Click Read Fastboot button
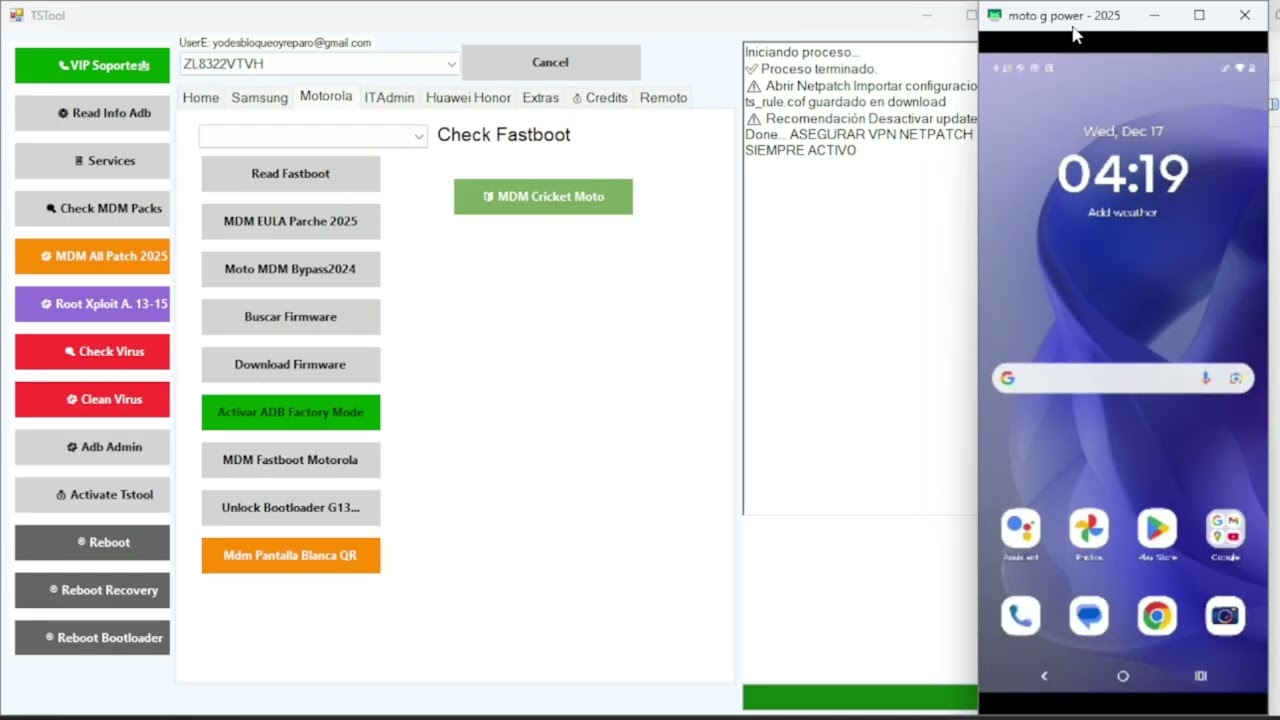 point(291,174)
